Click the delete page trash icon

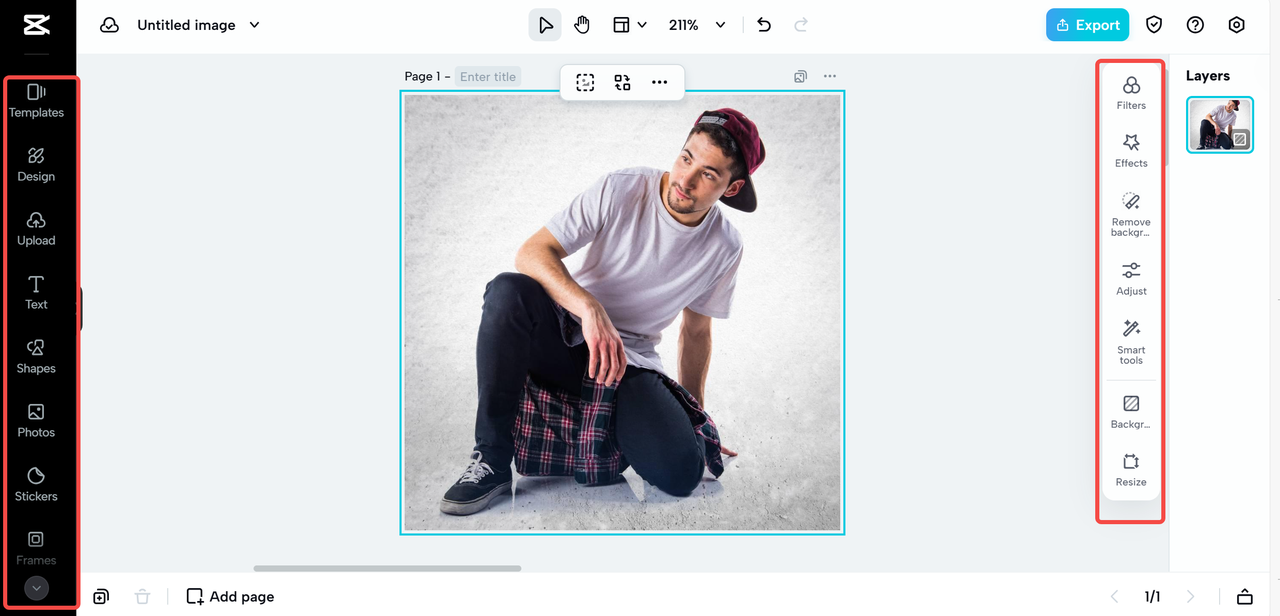[x=143, y=597]
